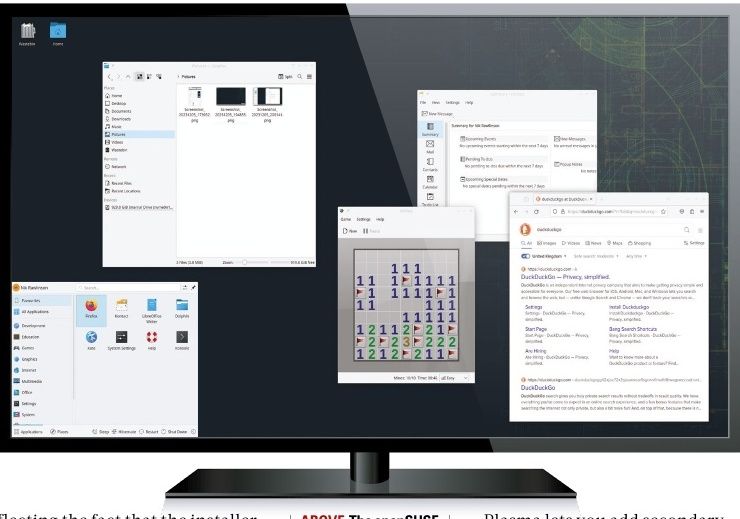Toggle the United Kingdom region switch
Screen dimensions: 740x519
click(525, 256)
